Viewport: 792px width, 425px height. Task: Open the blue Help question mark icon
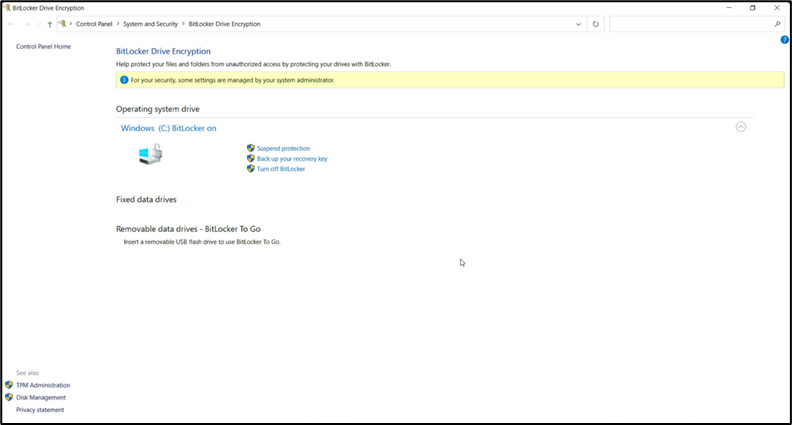click(x=785, y=40)
